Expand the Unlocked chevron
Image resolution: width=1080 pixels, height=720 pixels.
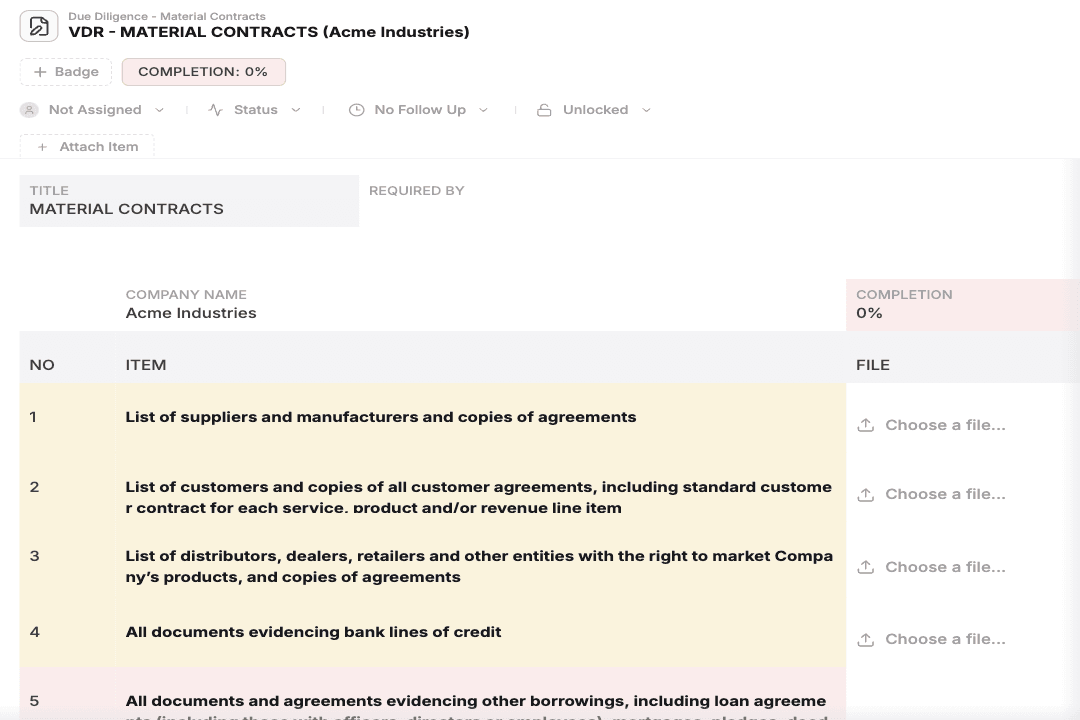click(646, 110)
